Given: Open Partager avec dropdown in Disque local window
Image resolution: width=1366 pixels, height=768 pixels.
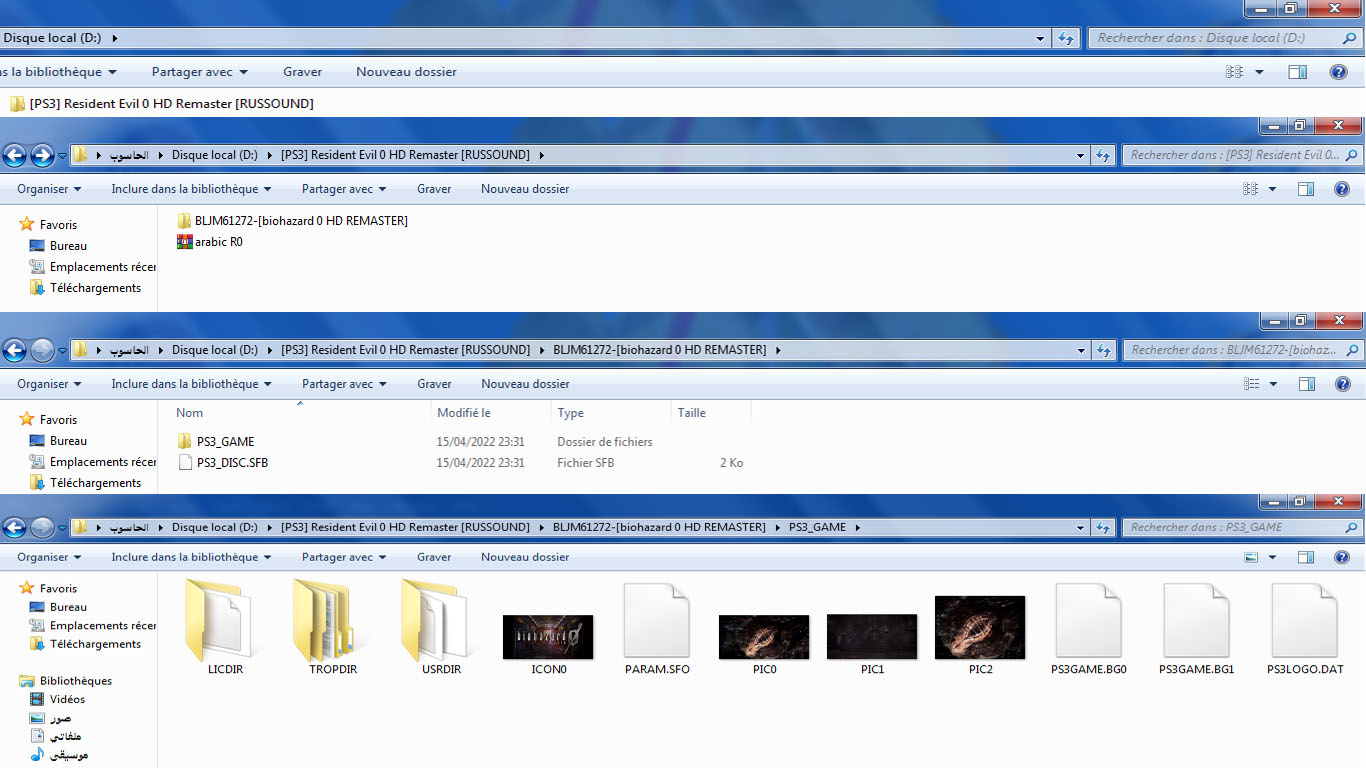Looking at the screenshot, I should (x=199, y=72).
